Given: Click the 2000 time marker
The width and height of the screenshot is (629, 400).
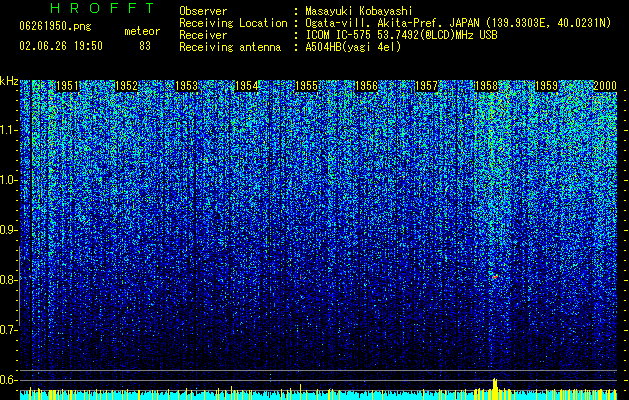Looking at the screenshot, I should [x=605, y=86].
